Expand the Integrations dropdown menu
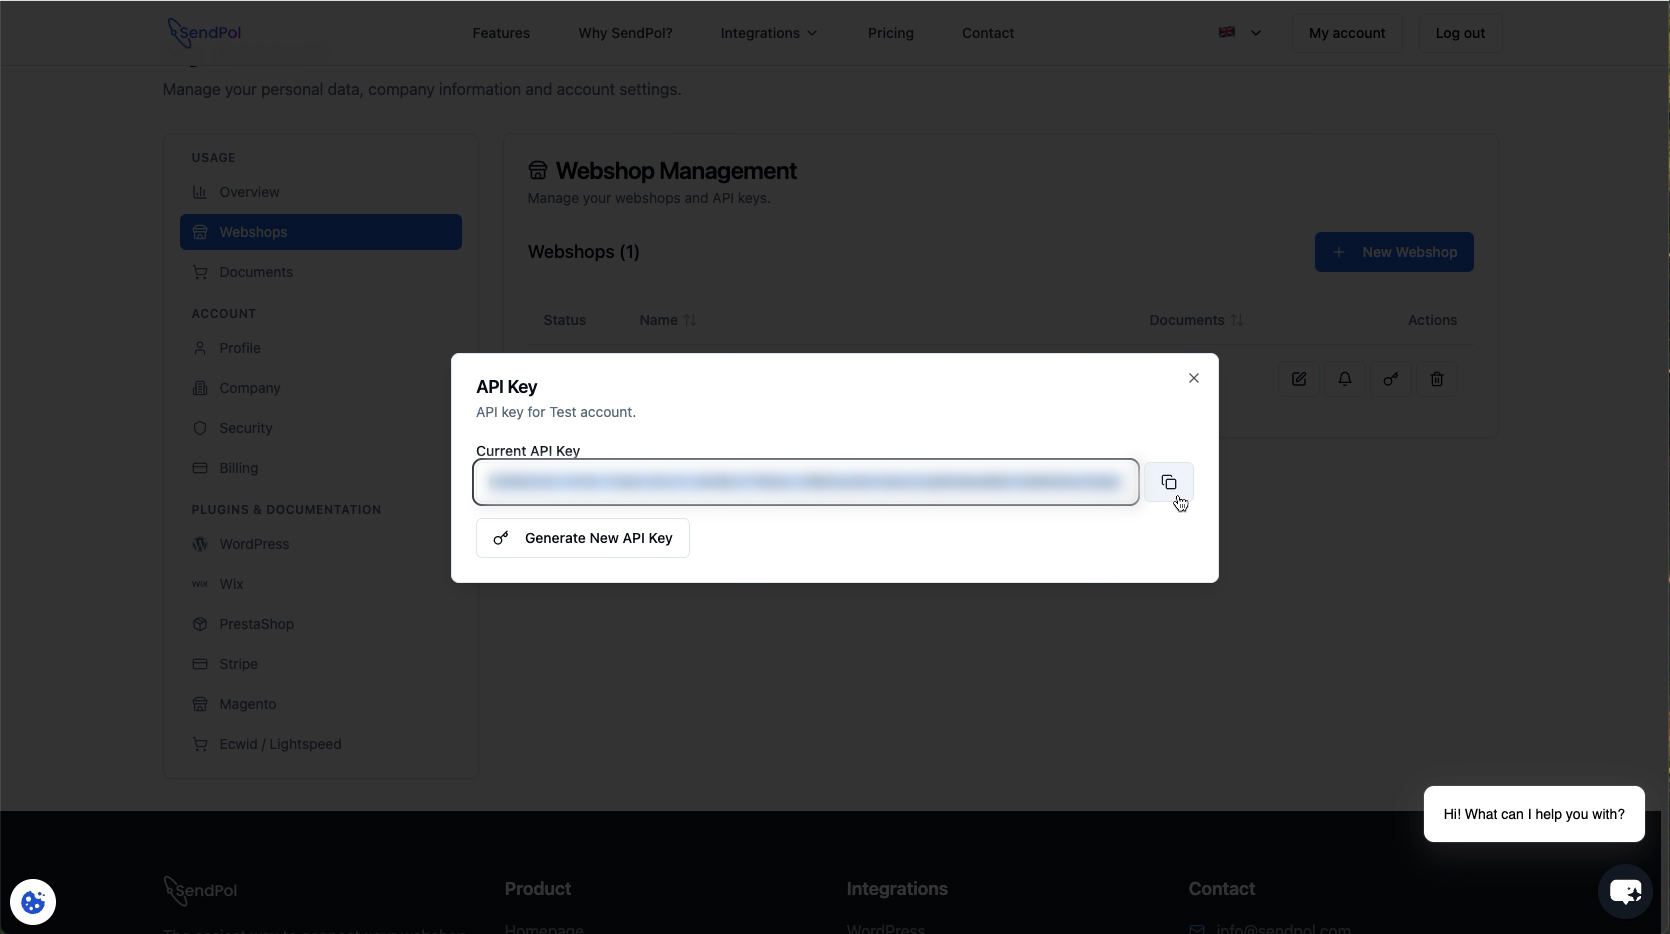The height and width of the screenshot is (934, 1670). click(x=769, y=33)
